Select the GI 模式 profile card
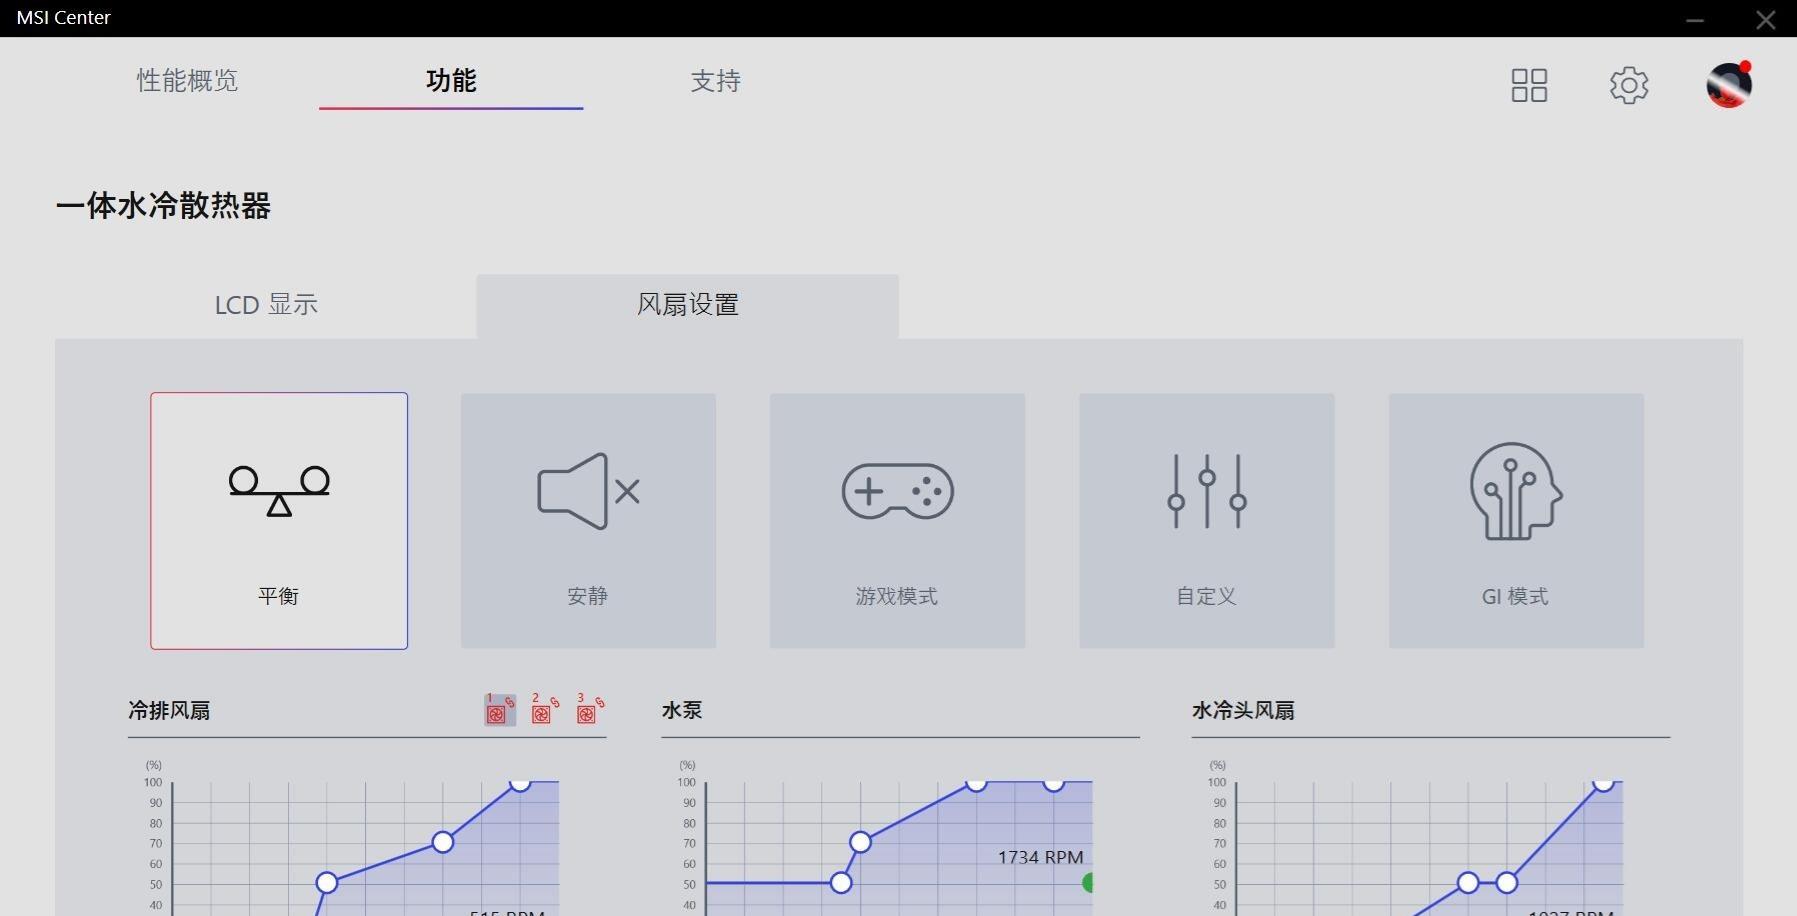 (1515, 520)
